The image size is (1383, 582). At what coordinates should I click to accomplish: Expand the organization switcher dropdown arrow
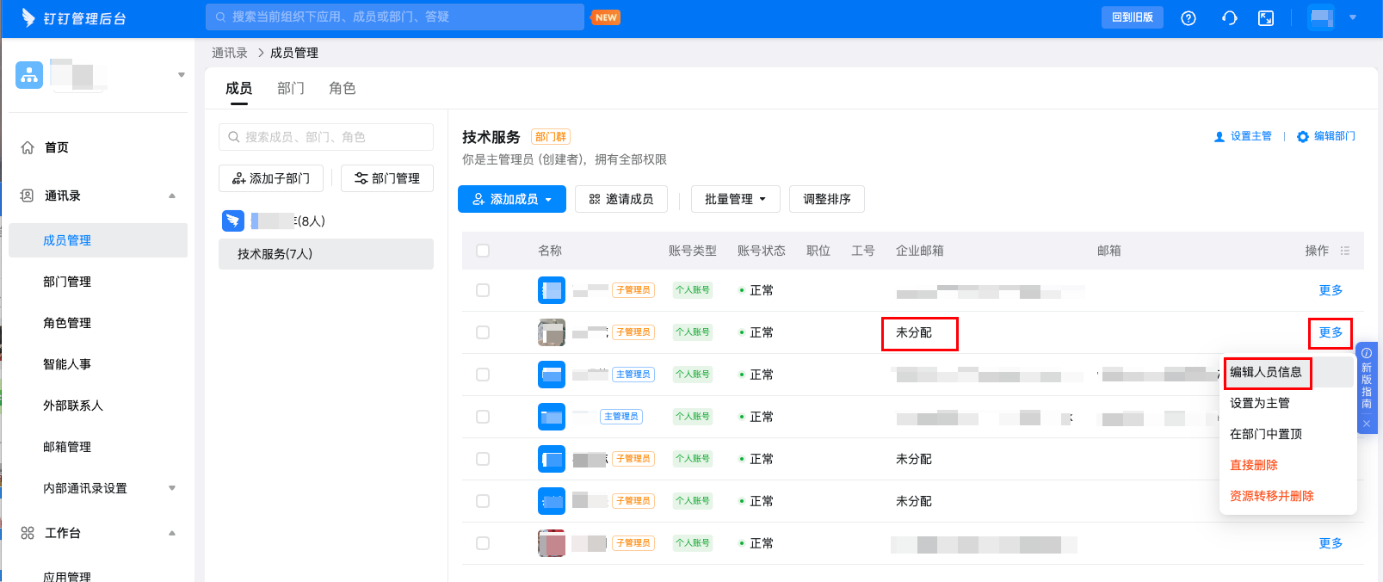coord(181,75)
